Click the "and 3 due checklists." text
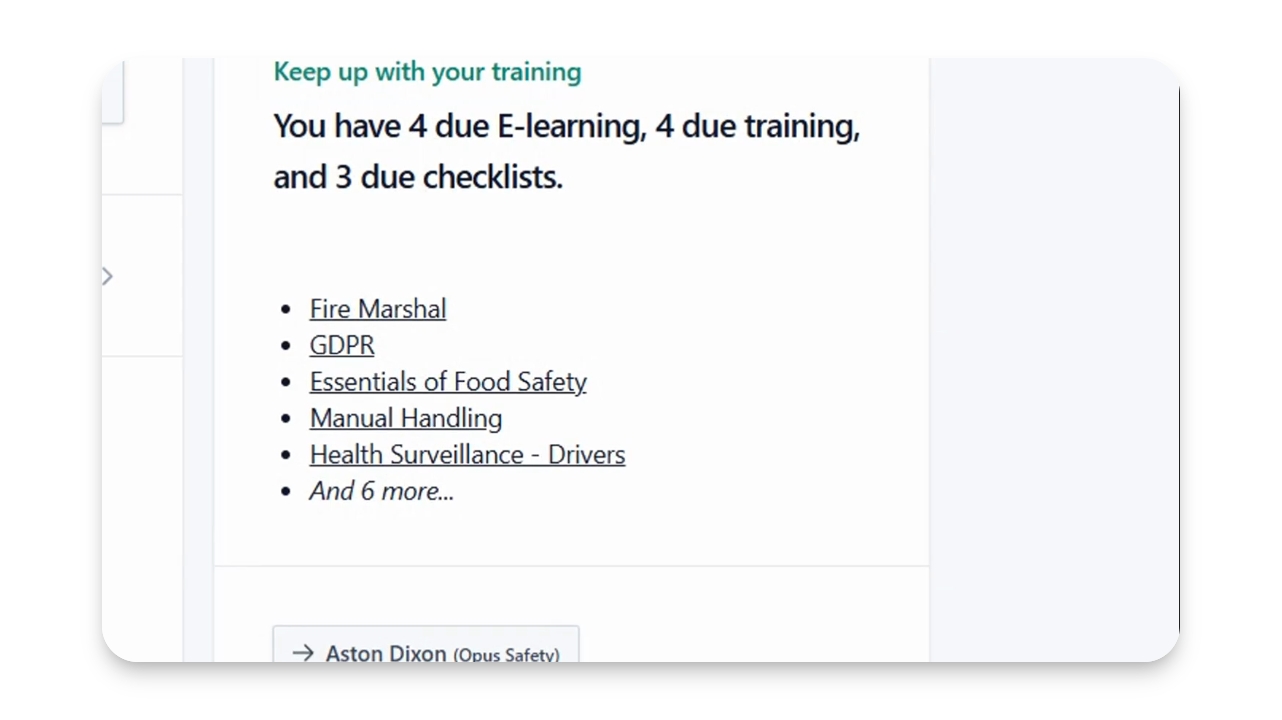The image size is (1282, 720). (418, 177)
